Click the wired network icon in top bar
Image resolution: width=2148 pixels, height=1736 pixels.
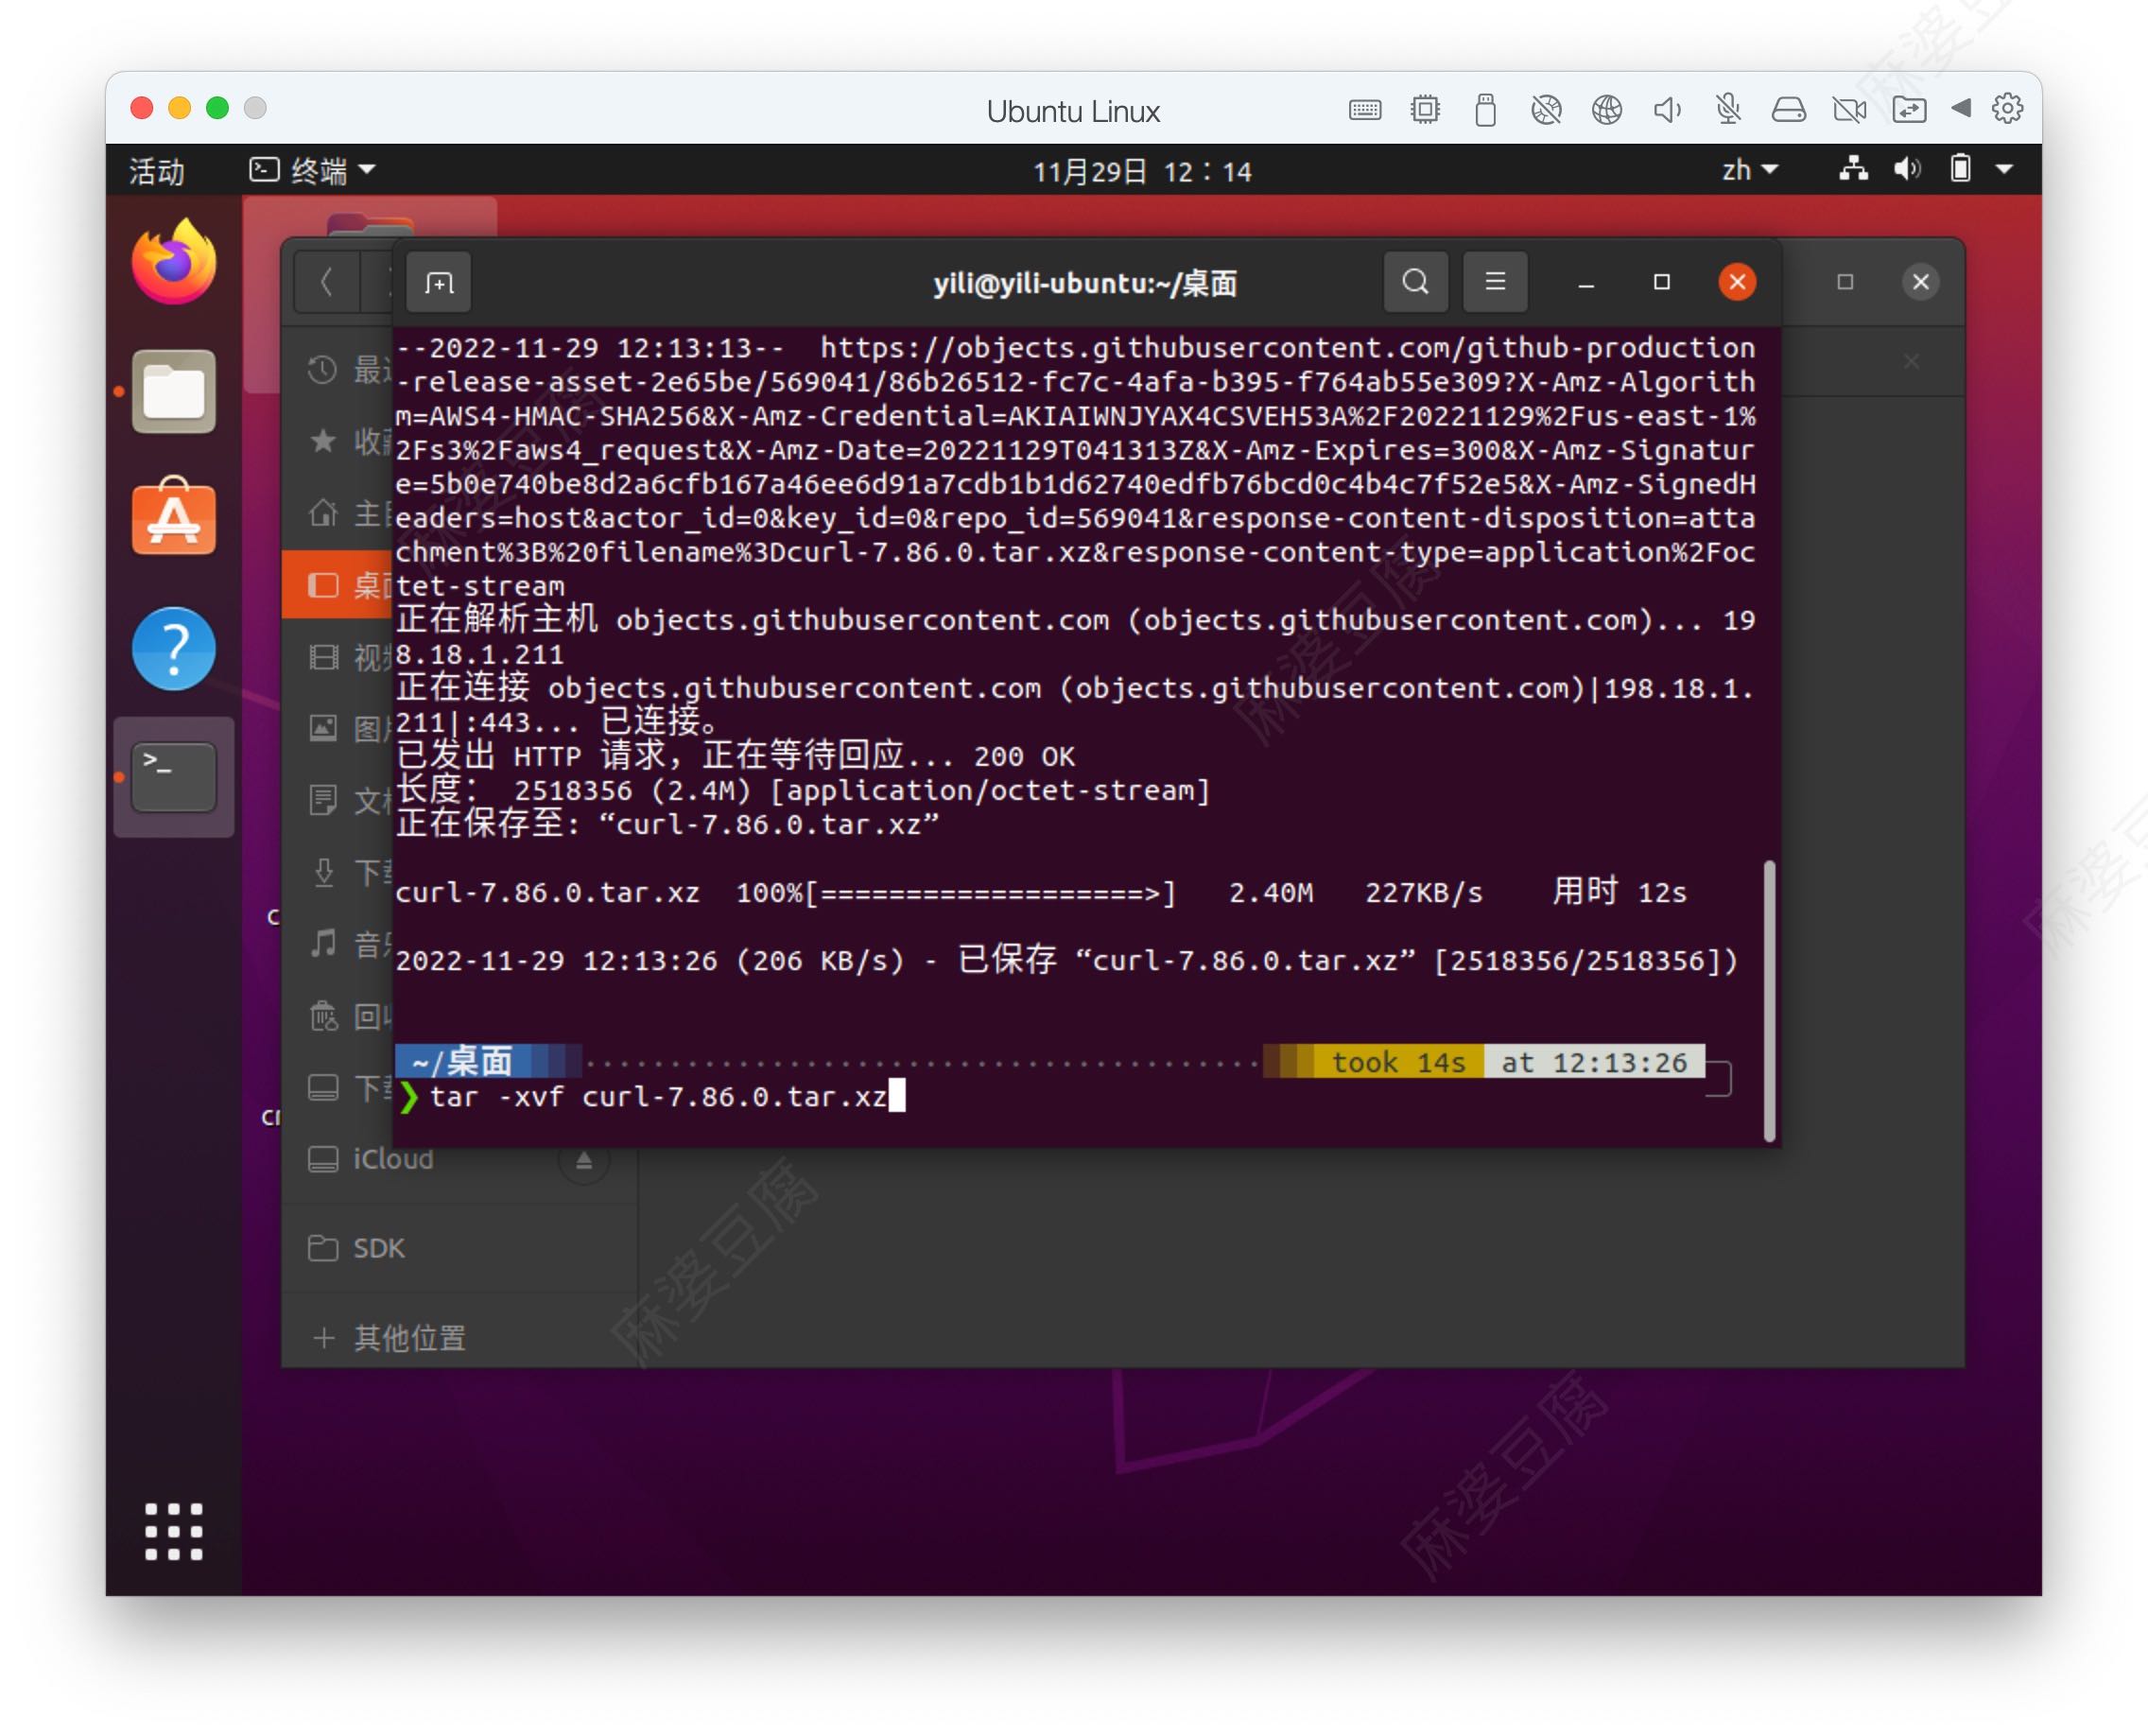tap(1853, 169)
